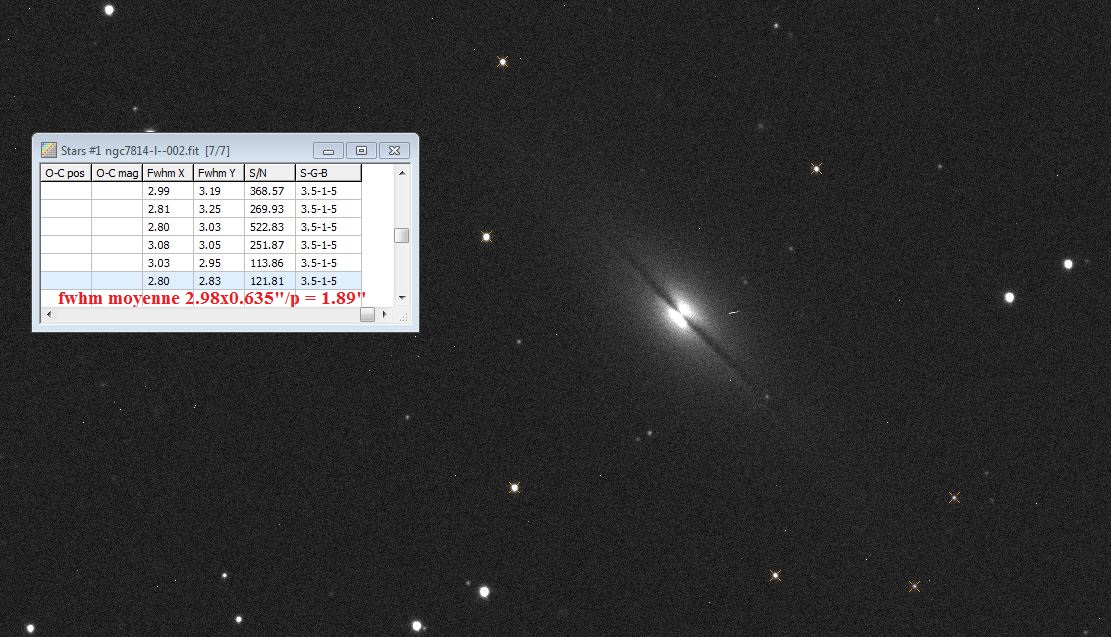Viewport: 1111px width, 637px height.
Task: Click the window resize grip corner
Action: (x=403, y=317)
